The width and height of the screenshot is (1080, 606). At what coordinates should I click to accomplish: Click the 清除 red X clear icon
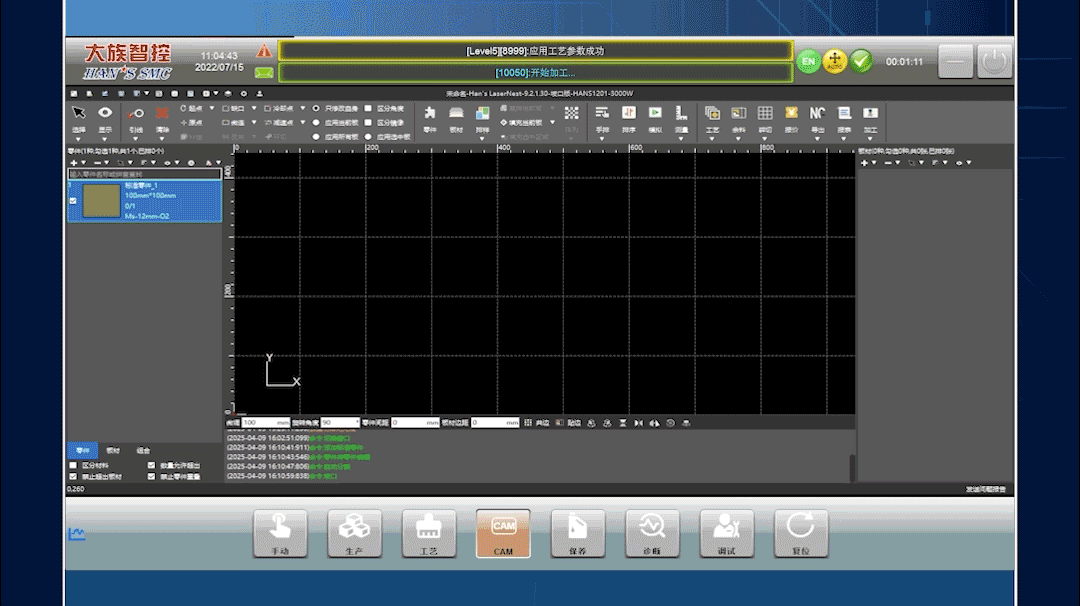pyautogui.click(x=162, y=114)
